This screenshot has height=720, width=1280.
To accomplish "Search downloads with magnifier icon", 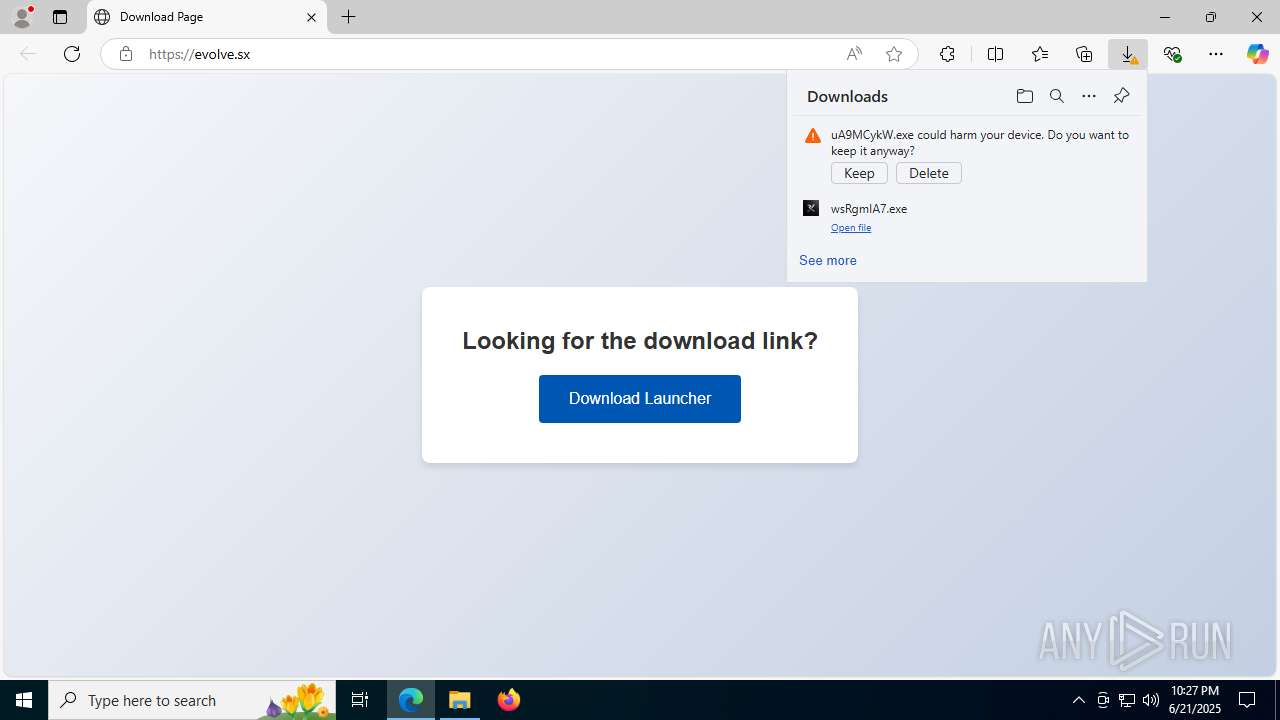I will coord(1056,96).
